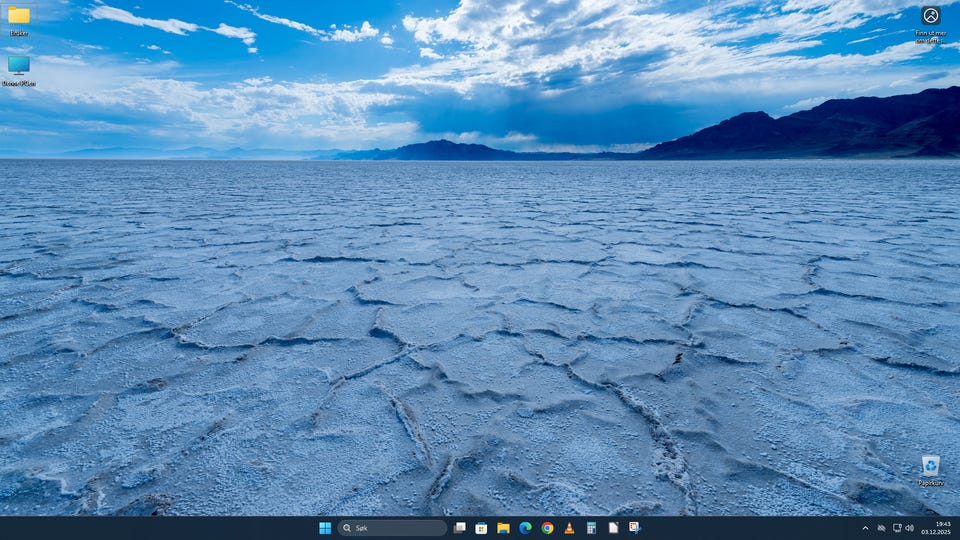Click the crossed-out cloud icon in the system tray
960x540 pixels.
point(881,528)
